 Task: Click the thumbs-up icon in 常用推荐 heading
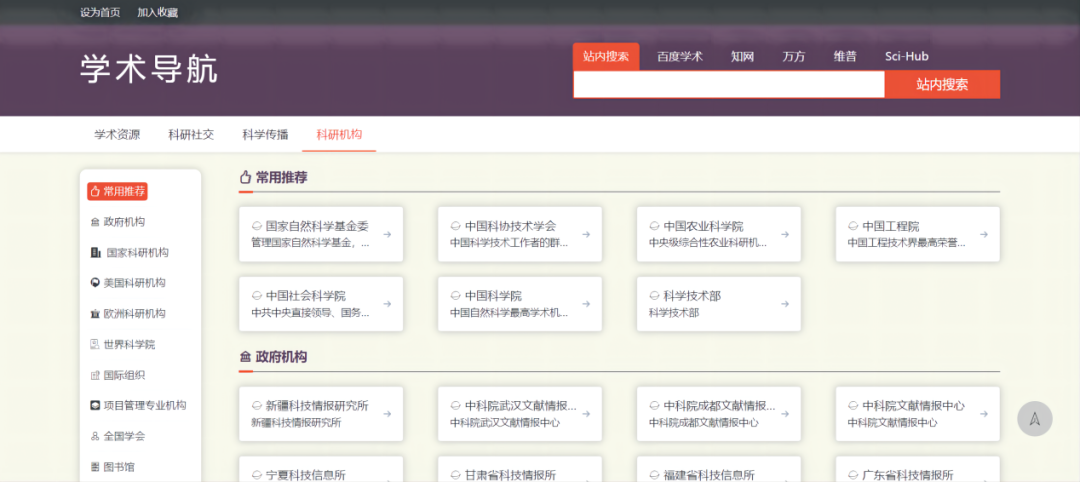pos(245,178)
